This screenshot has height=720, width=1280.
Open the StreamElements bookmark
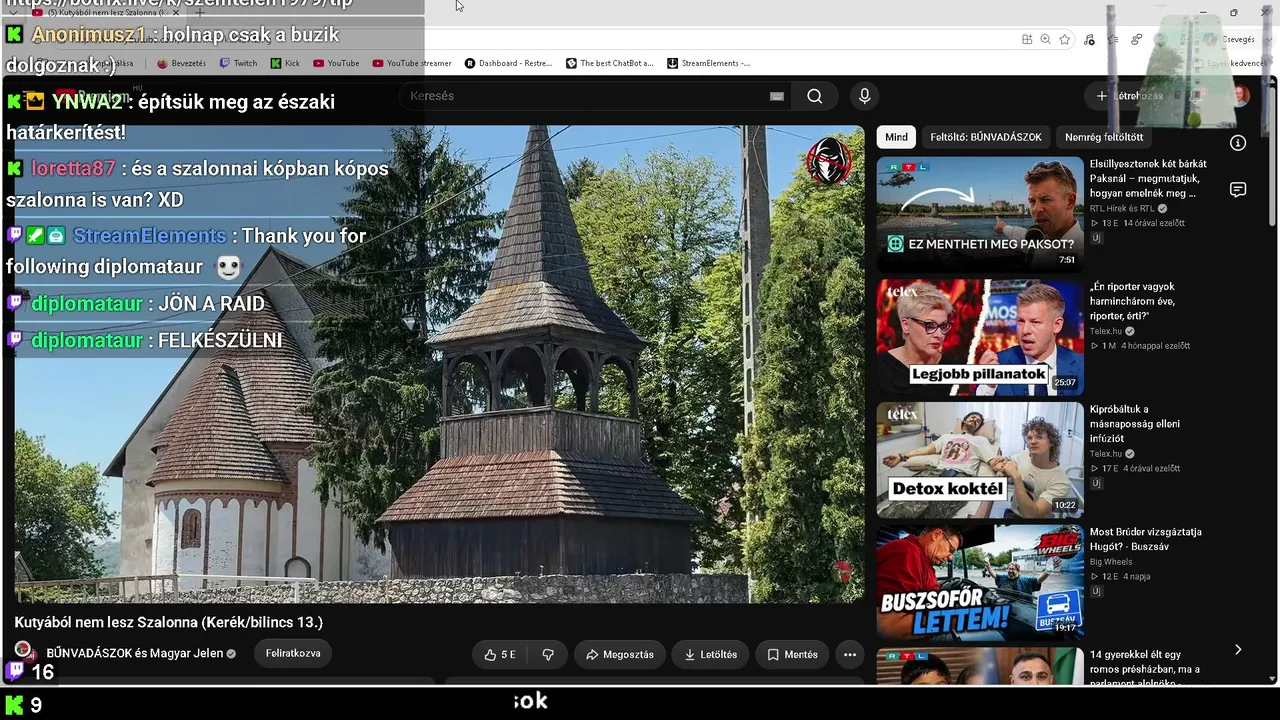click(709, 63)
